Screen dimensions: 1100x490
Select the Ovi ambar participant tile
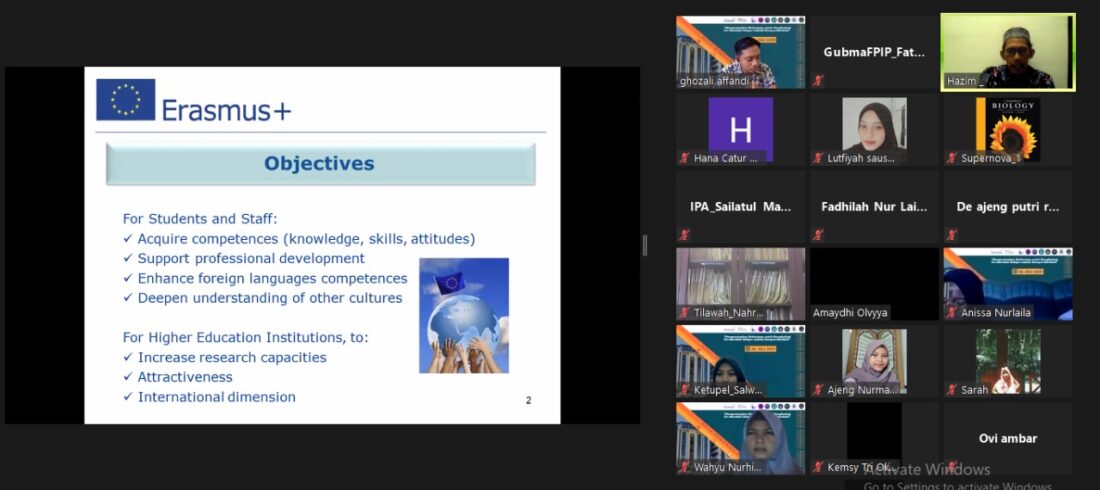click(1007, 438)
